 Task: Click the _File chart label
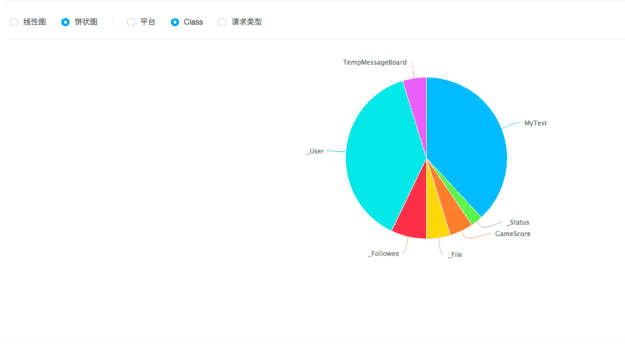[x=455, y=254]
